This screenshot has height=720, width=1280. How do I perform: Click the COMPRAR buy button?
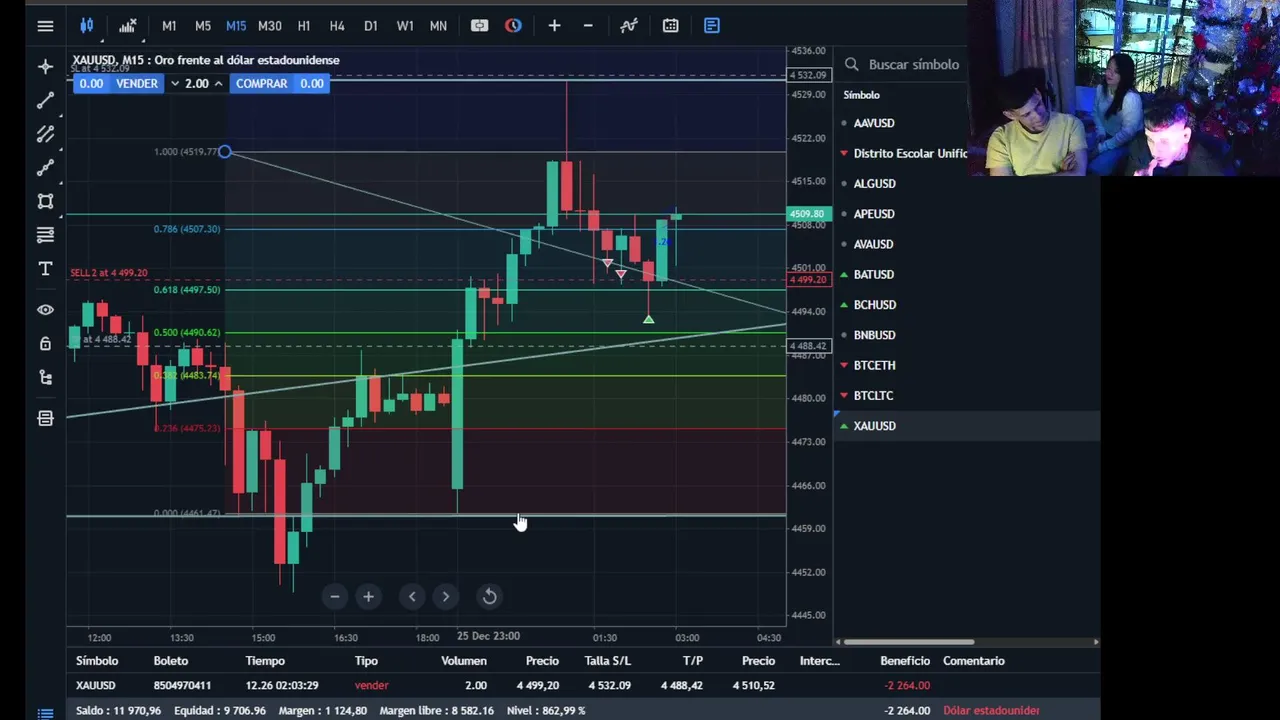pos(262,84)
